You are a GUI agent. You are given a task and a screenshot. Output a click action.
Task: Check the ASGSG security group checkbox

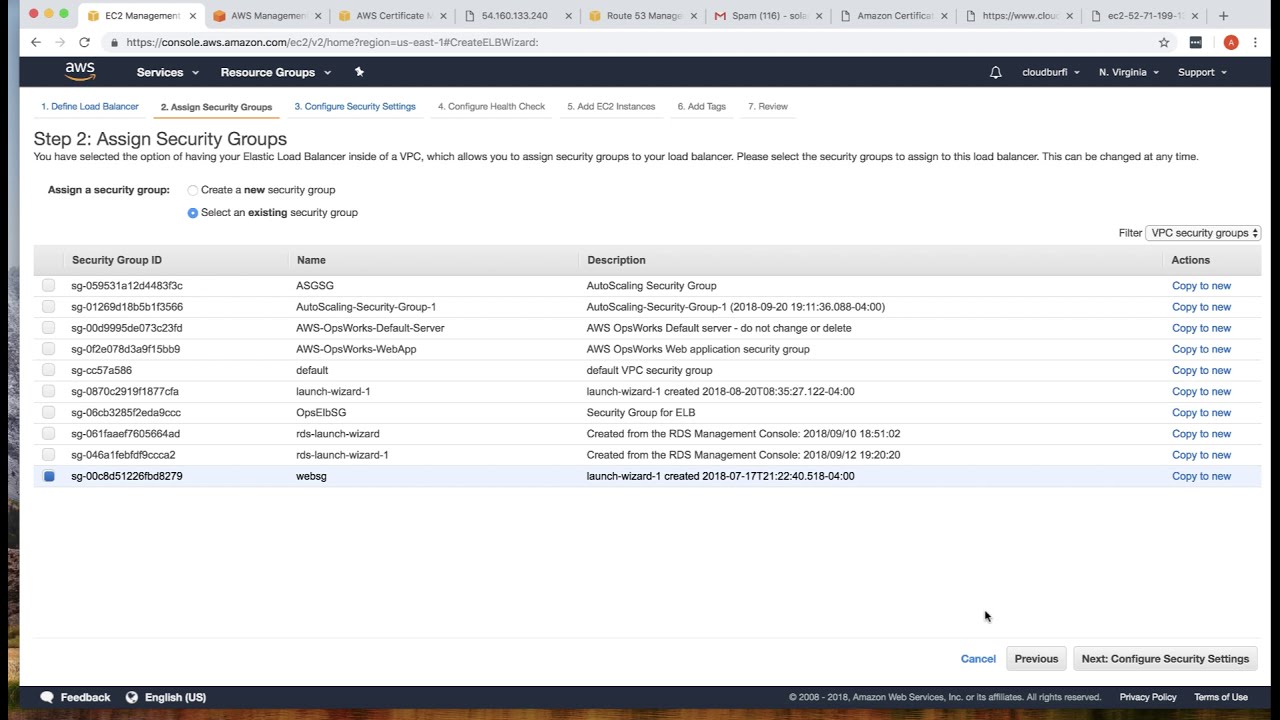[49, 286]
